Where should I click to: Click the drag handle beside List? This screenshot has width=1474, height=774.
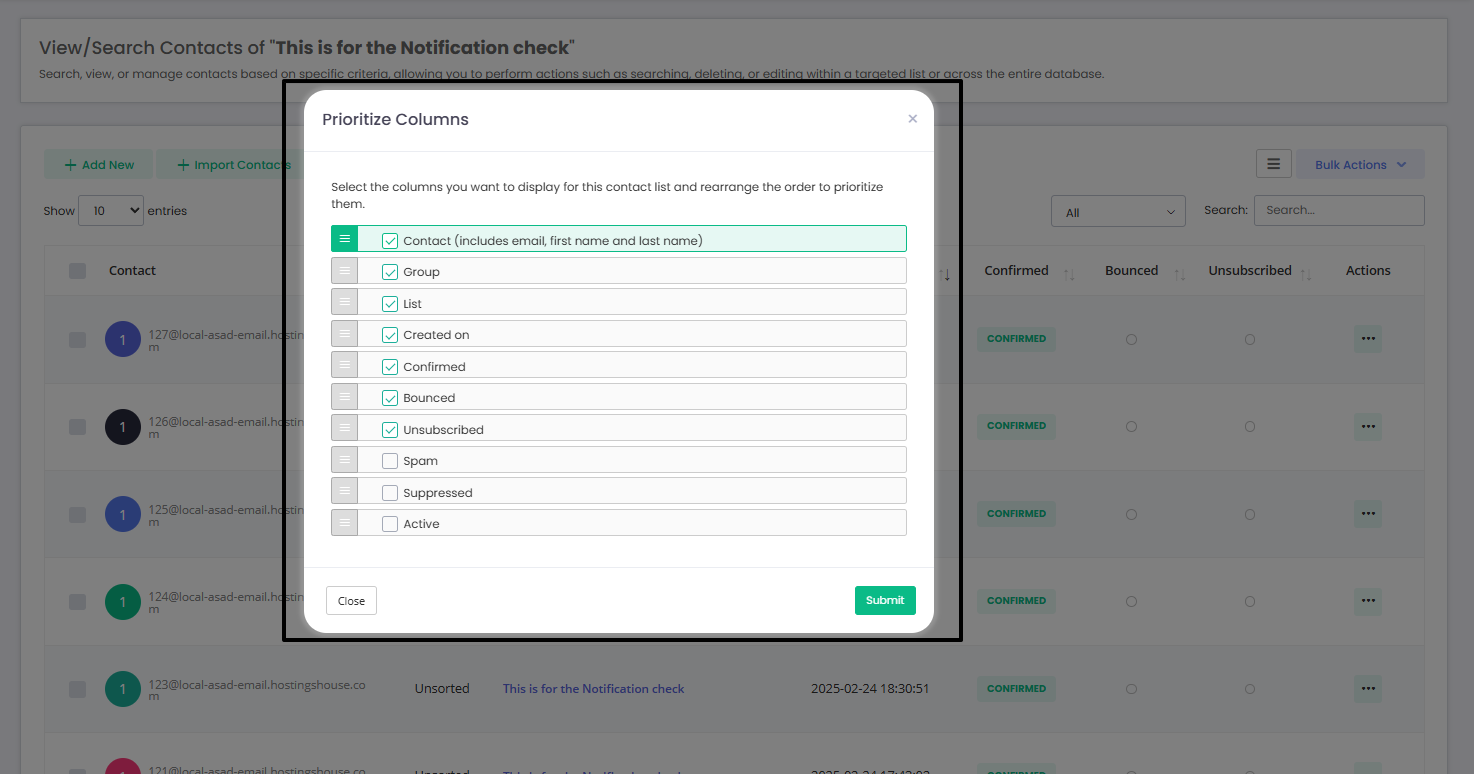[x=344, y=302]
